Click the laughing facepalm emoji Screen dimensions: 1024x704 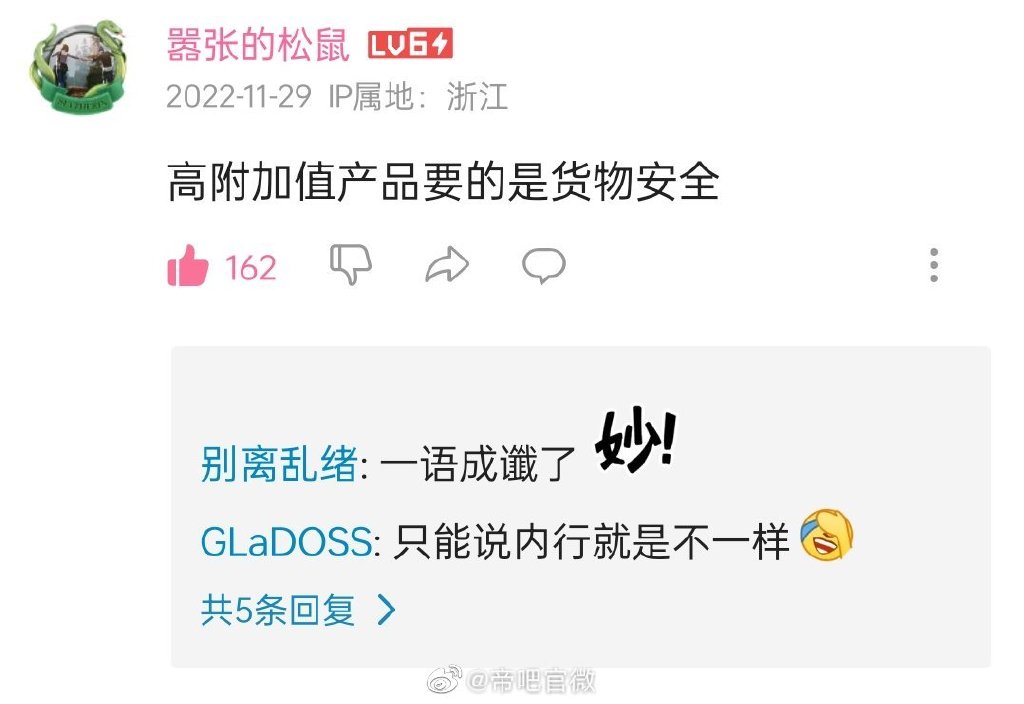pyautogui.click(x=827, y=534)
